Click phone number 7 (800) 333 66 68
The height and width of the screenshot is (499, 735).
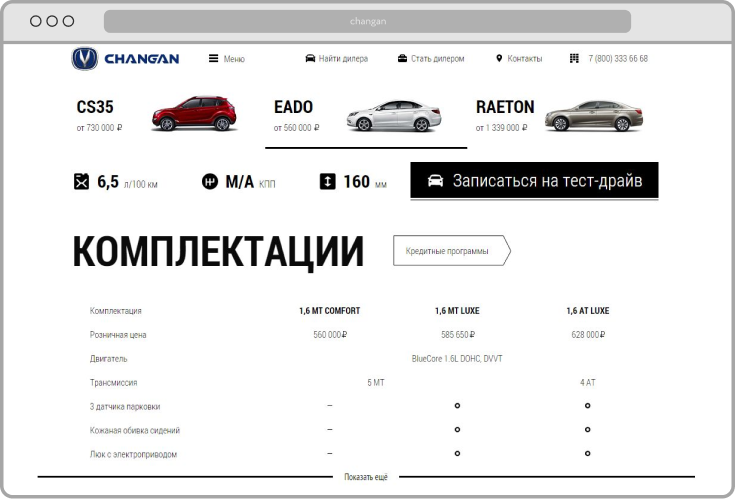tap(618, 59)
